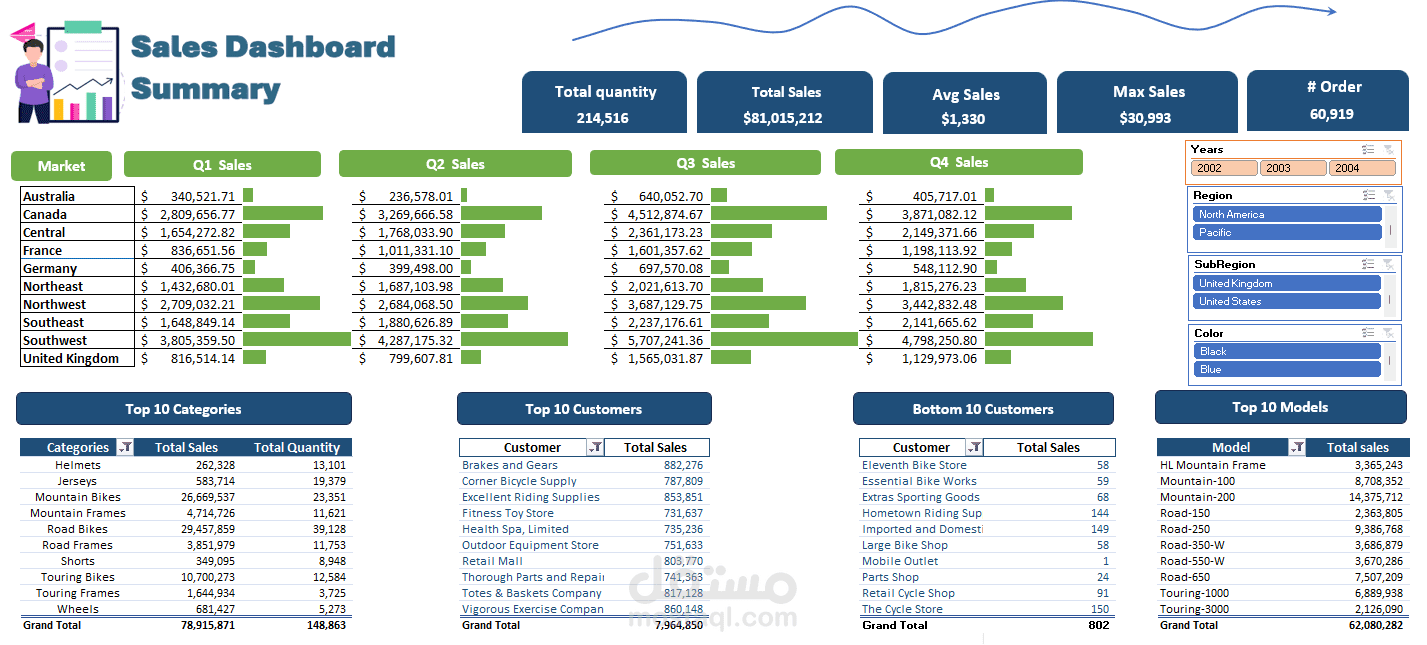Enable multi-select in the Years slicer
The image size is (1427, 645).
coord(1369,150)
